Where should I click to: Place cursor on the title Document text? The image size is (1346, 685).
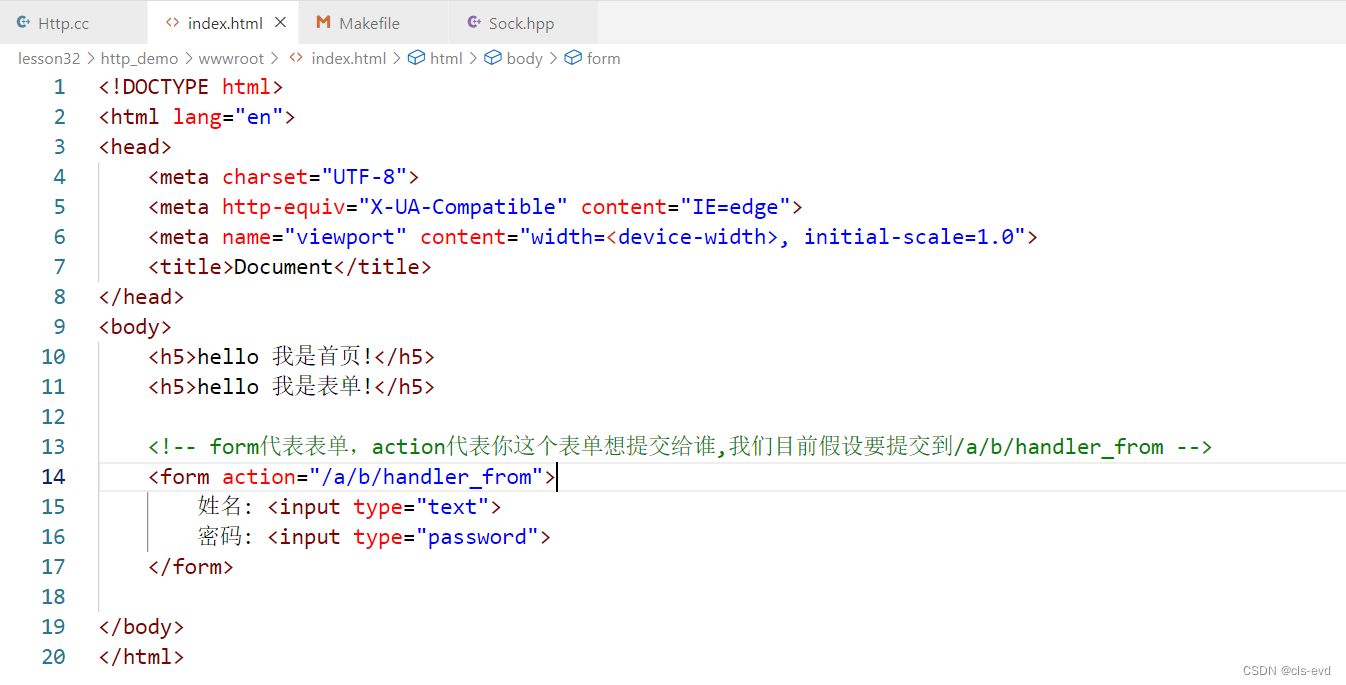point(283,267)
